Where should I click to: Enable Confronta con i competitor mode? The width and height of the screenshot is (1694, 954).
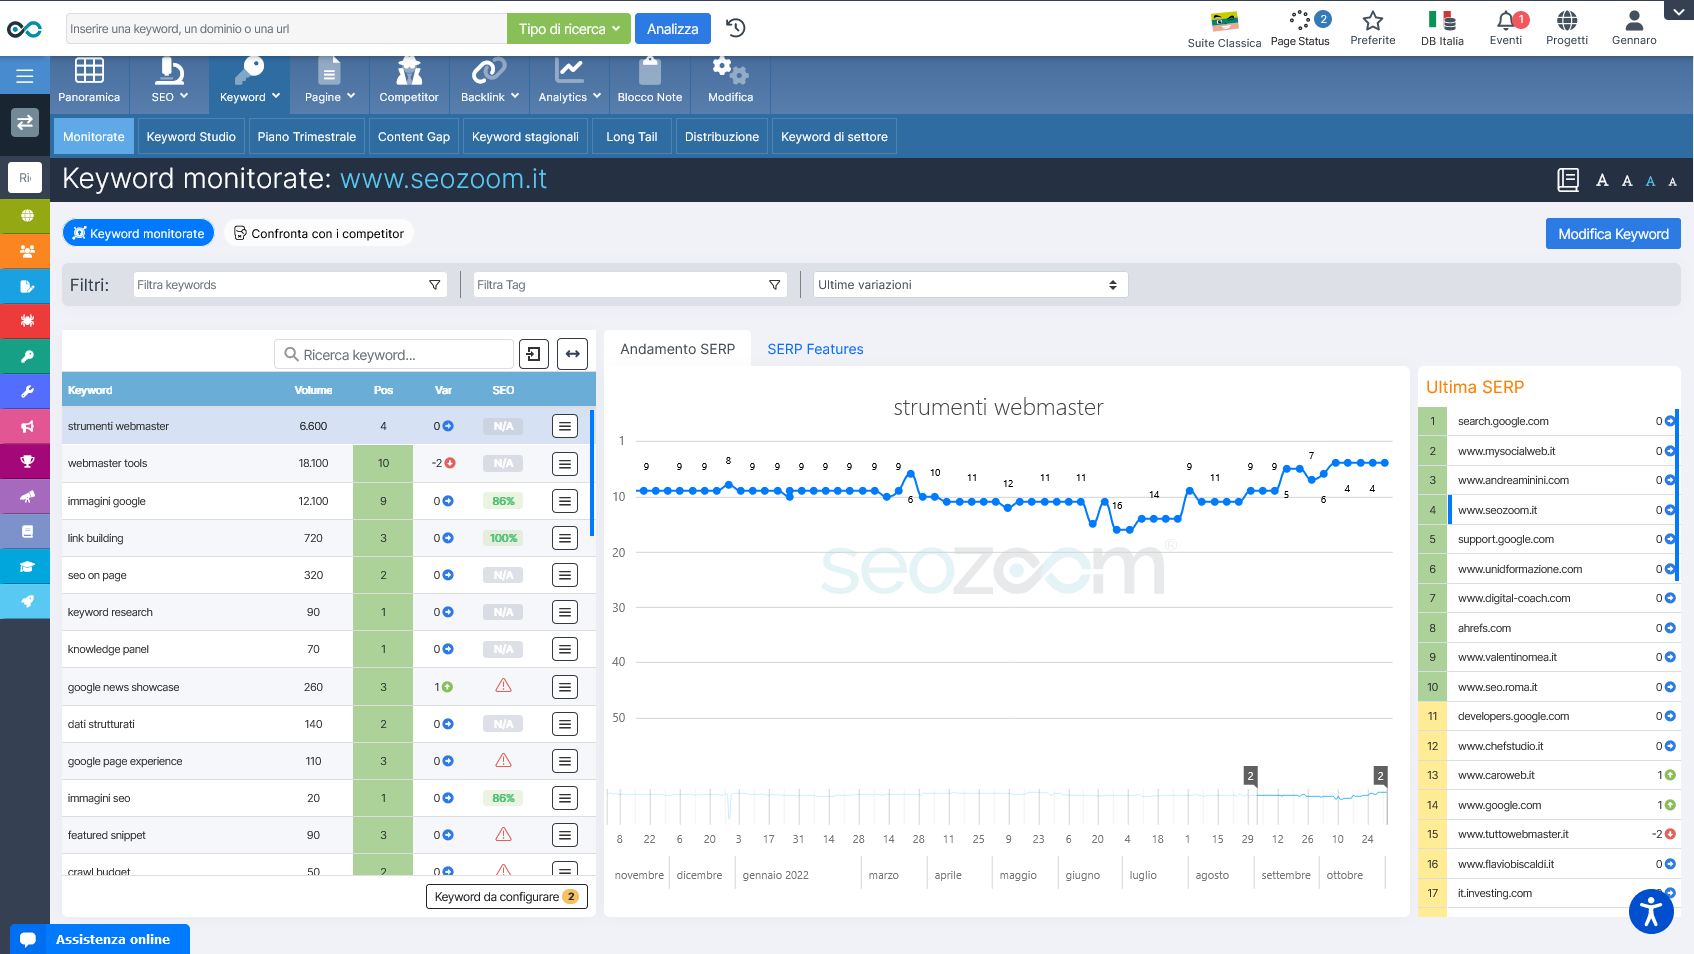[x=319, y=232]
